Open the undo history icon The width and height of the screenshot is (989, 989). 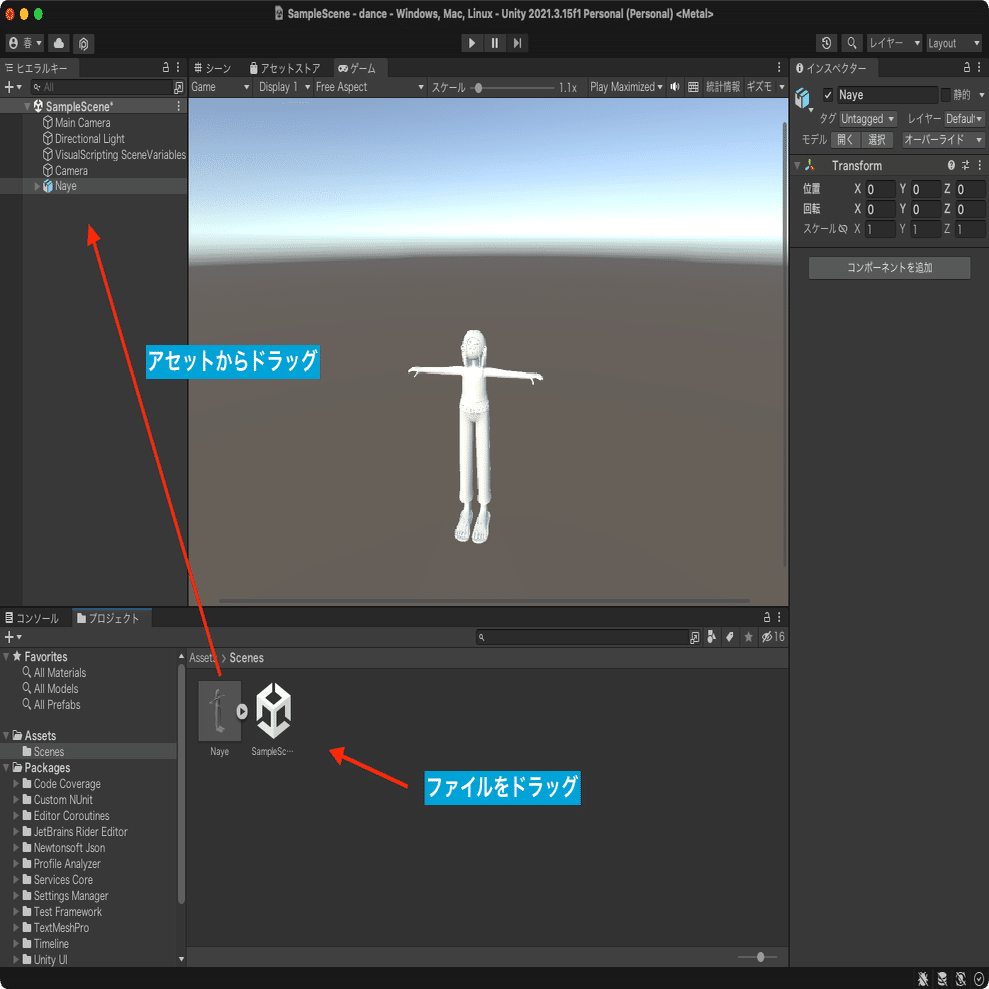826,43
